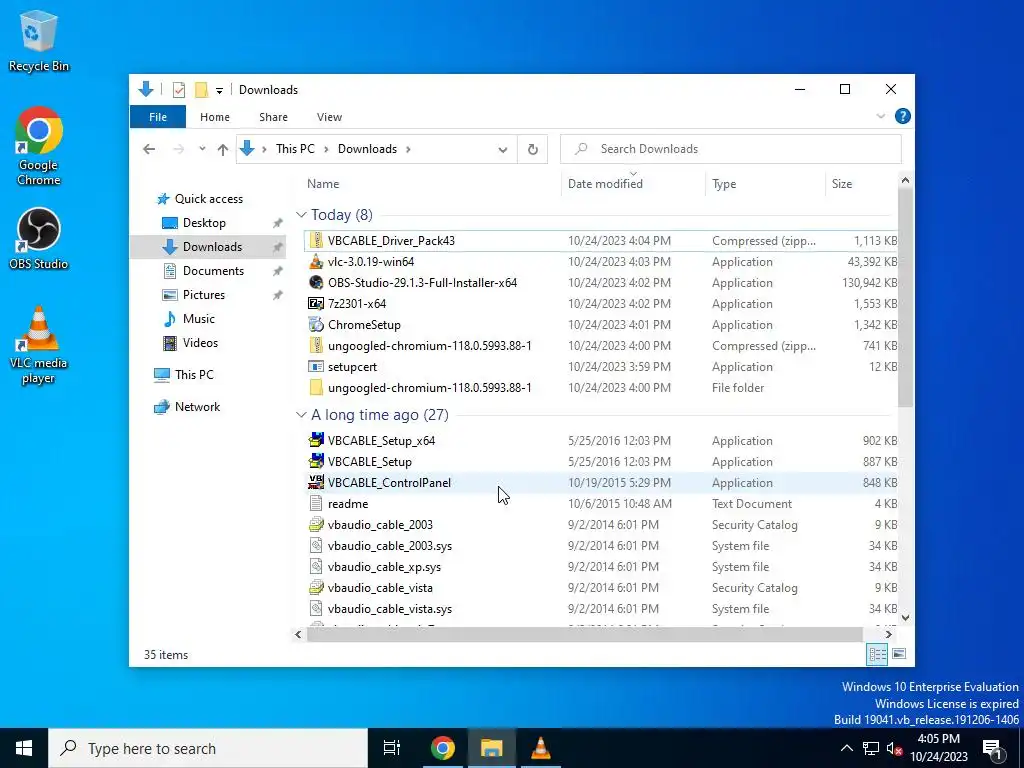The width and height of the screenshot is (1024, 768).
Task: Select the vbaudio_cable_2003.sys system file
Action: point(601,546)
